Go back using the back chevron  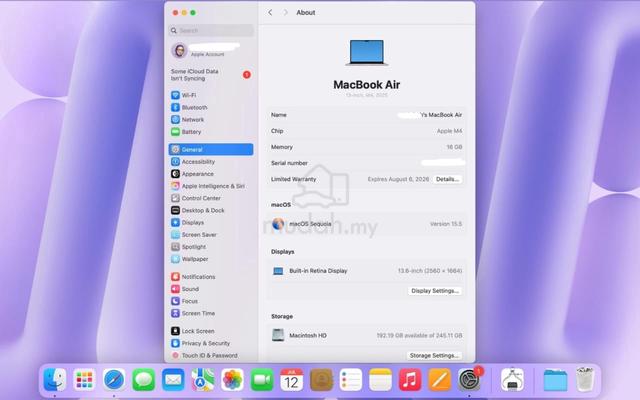coord(270,13)
